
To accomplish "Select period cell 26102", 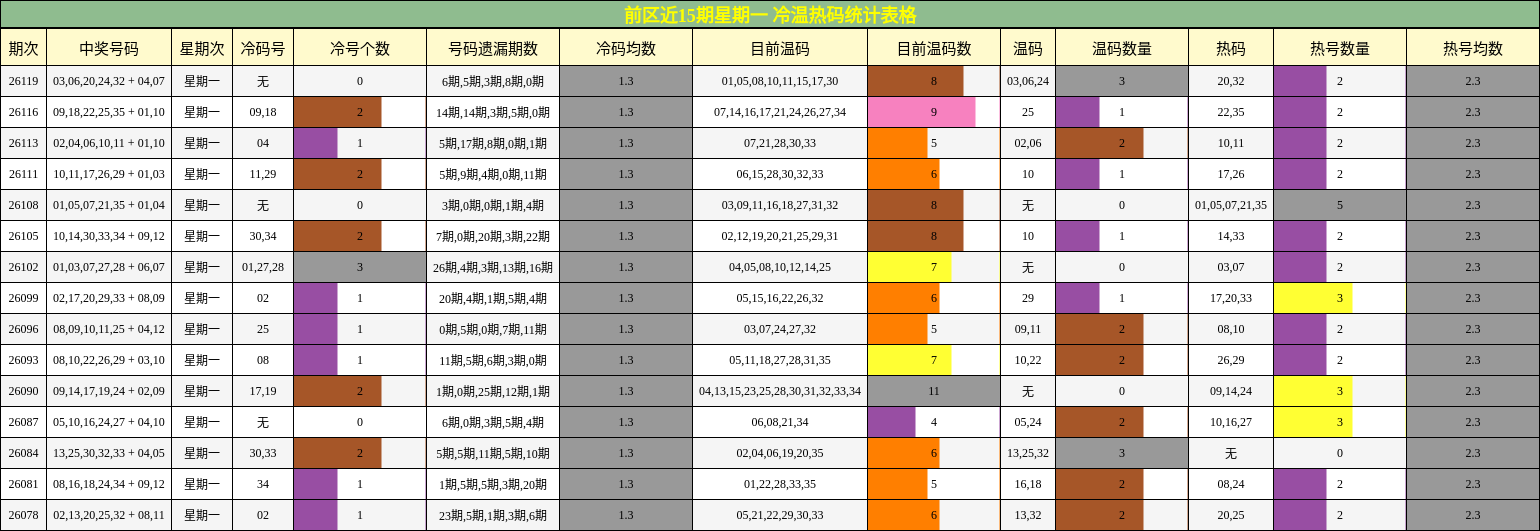I will point(24,267).
